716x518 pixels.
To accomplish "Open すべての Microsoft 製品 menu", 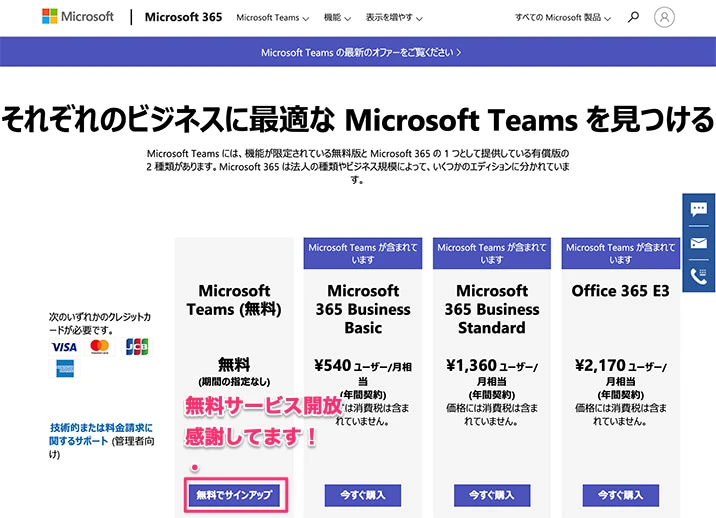I will (x=563, y=18).
